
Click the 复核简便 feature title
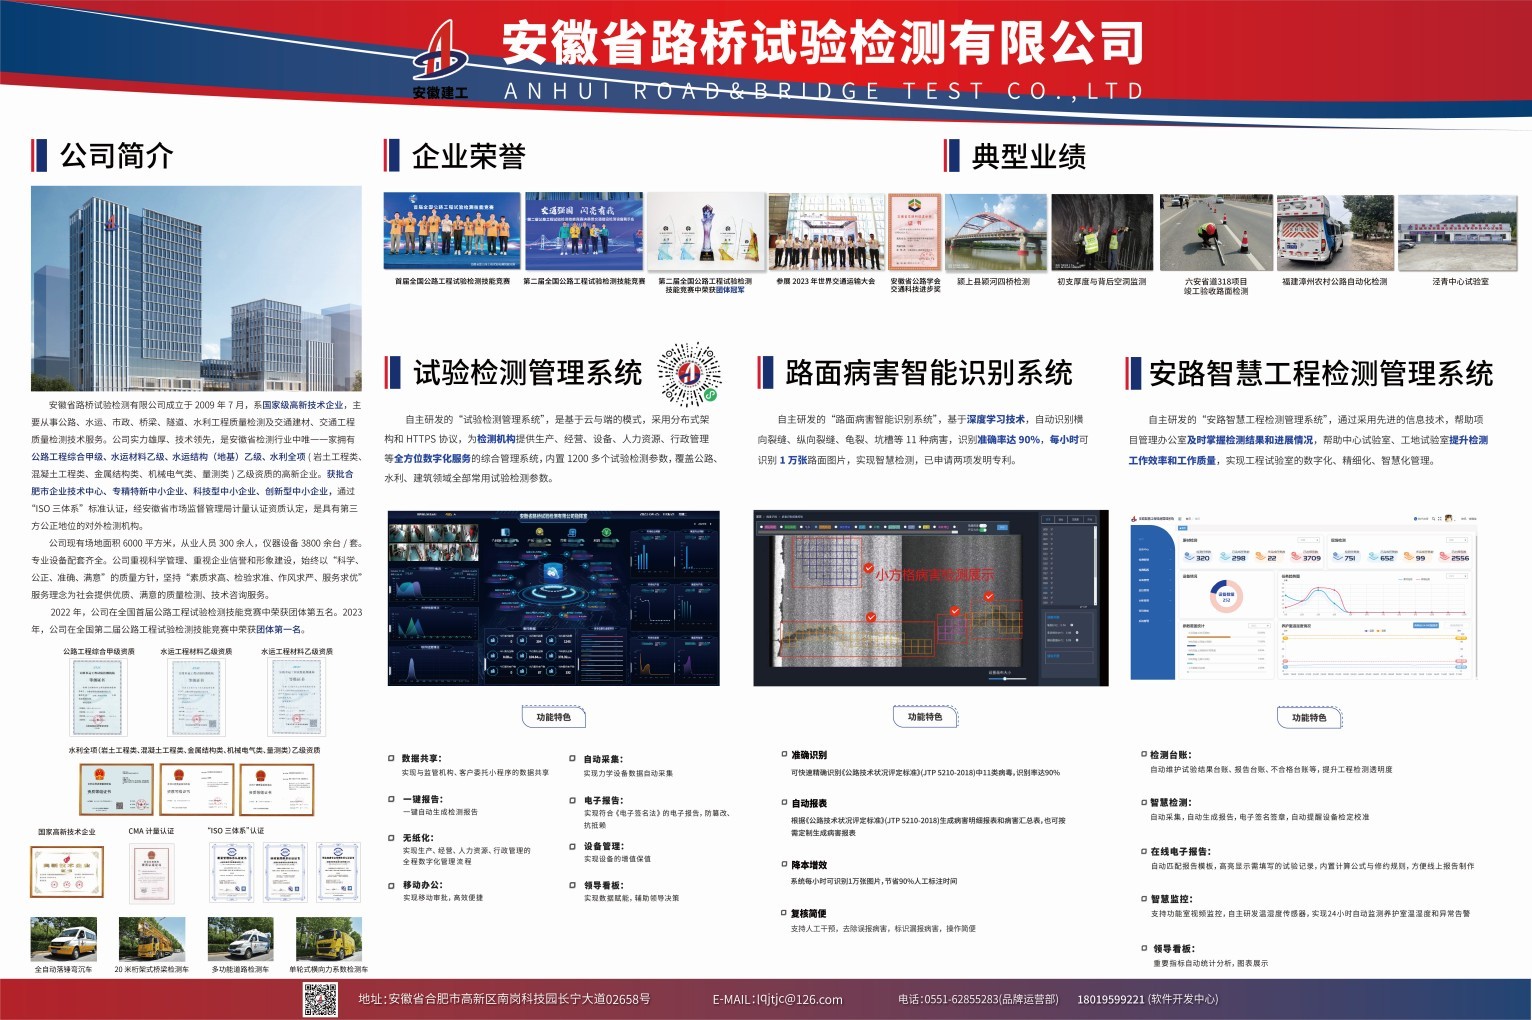coord(809,913)
